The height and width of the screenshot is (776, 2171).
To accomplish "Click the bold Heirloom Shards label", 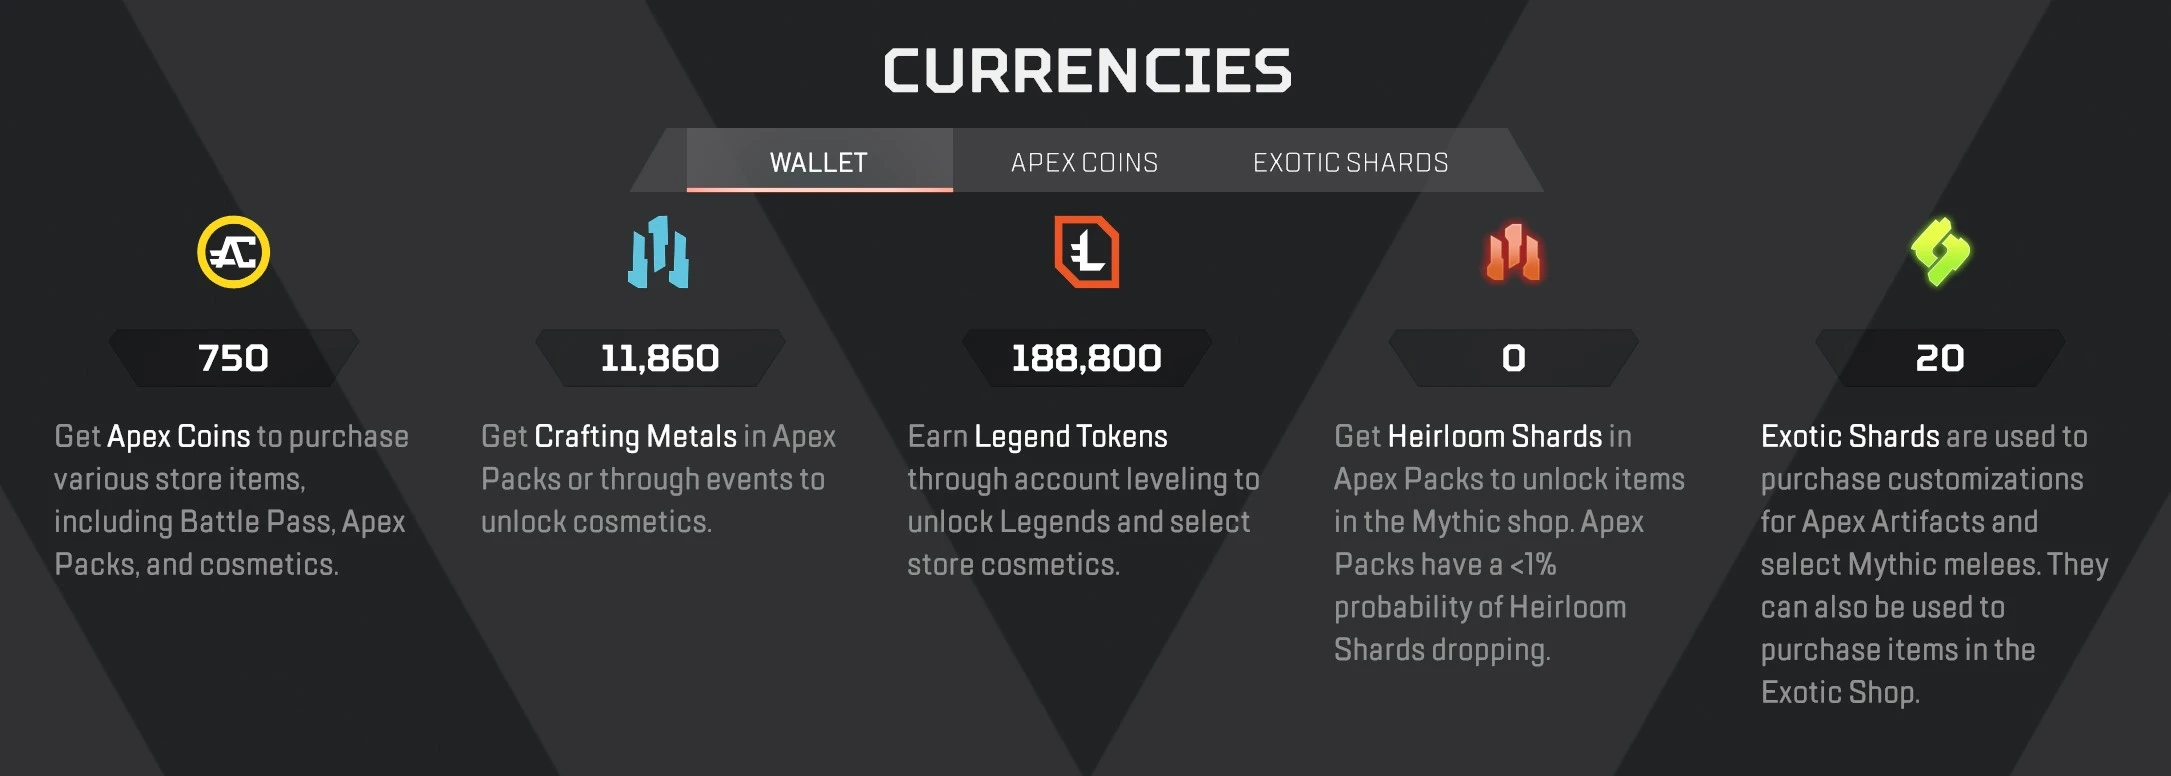I will pos(1495,436).
